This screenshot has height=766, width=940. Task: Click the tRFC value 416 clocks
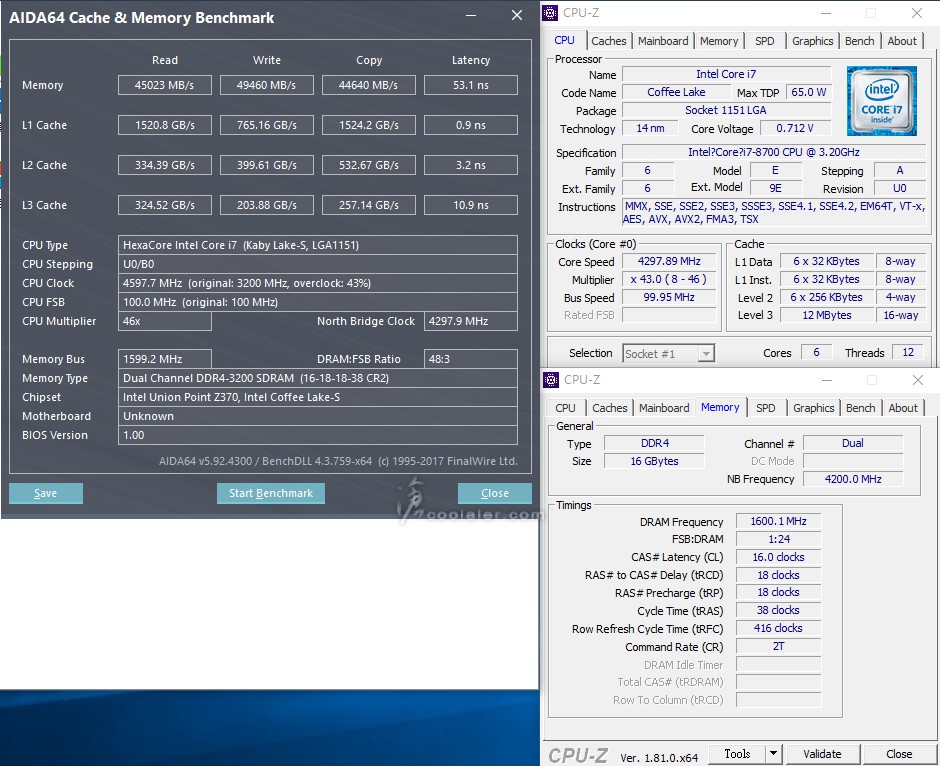[778, 628]
